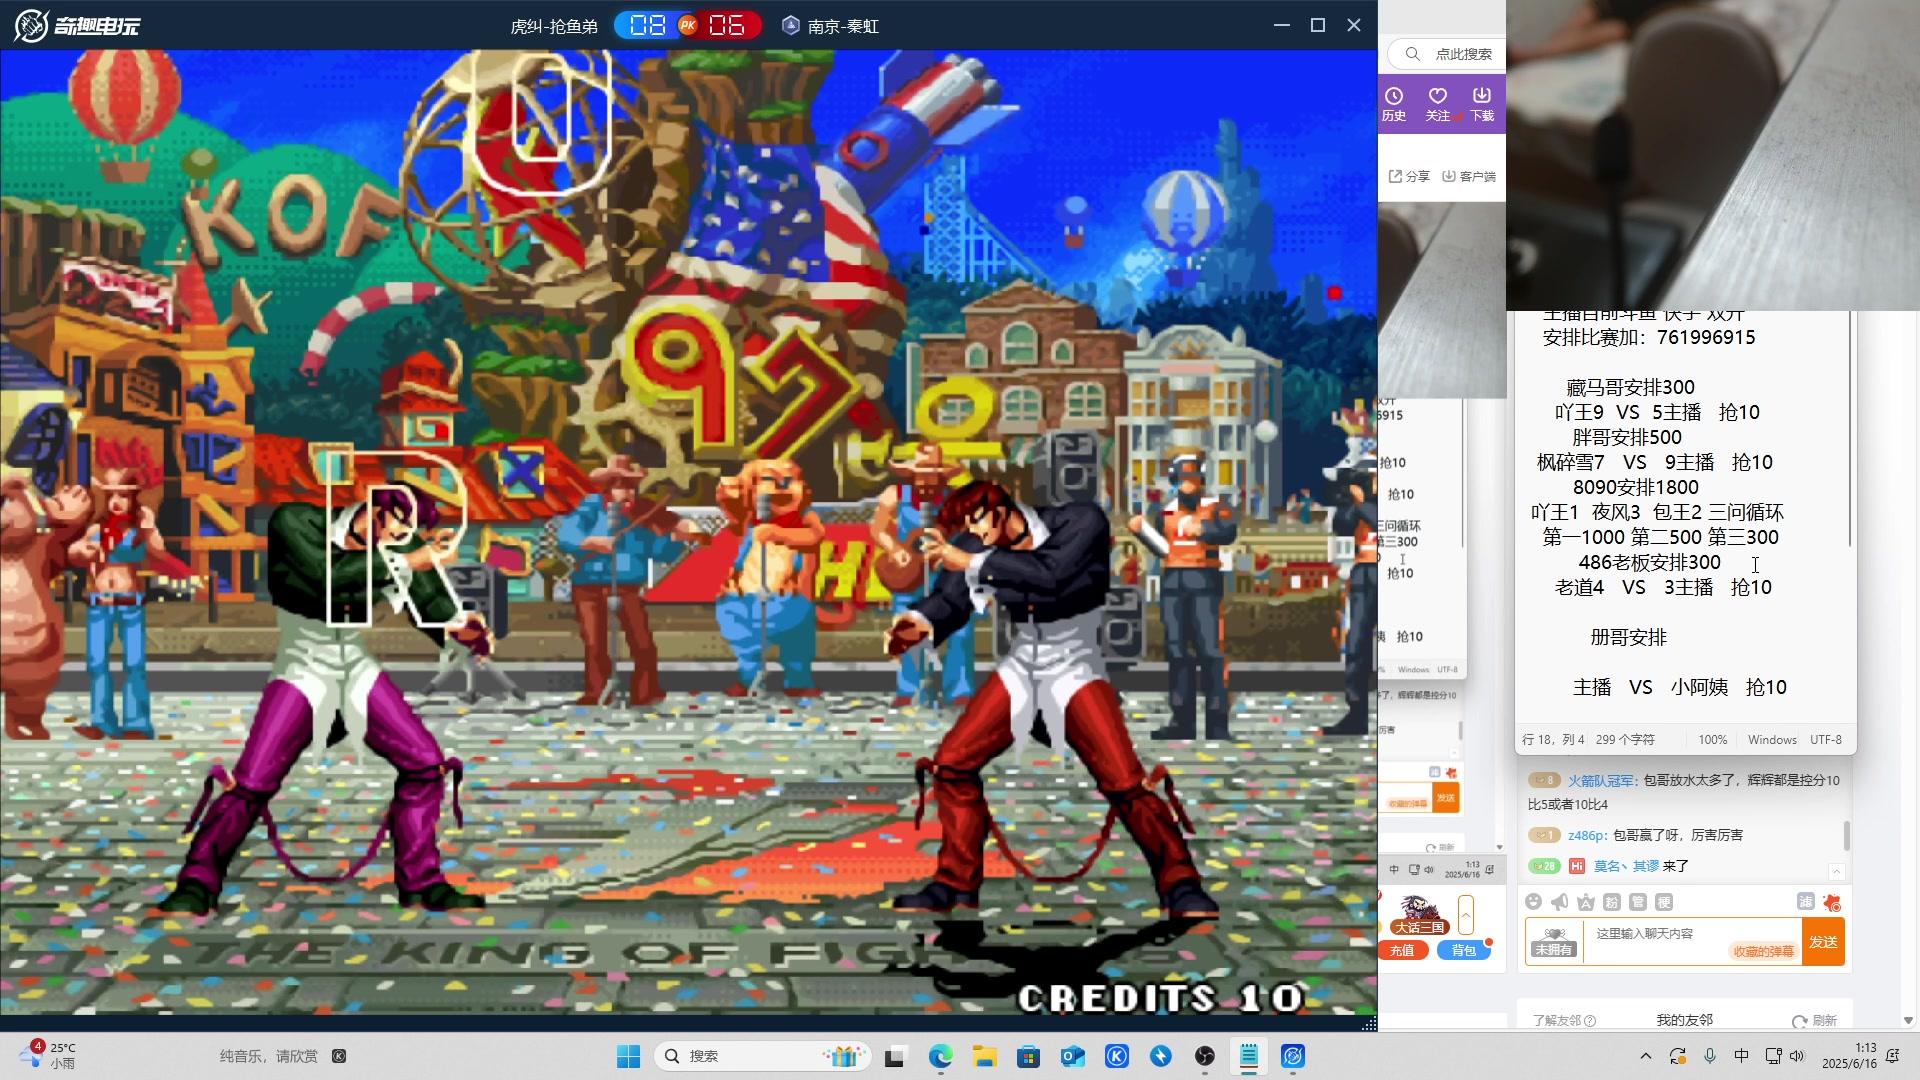Click the chat list scrollbar thumb
1920x1080 pixels.
click(1846, 834)
